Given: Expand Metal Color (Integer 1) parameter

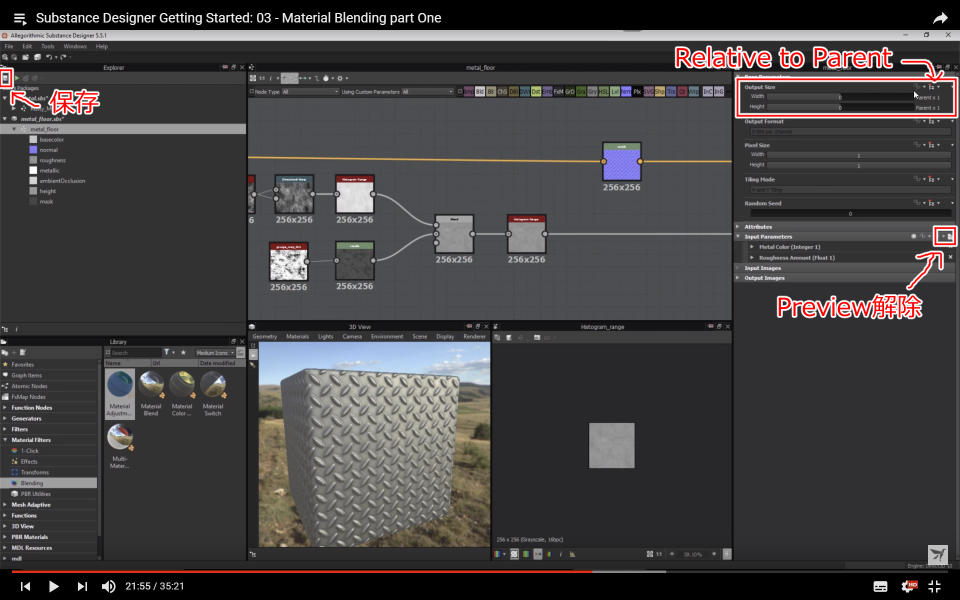Looking at the screenshot, I should pyautogui.click(x=752, y=247).
